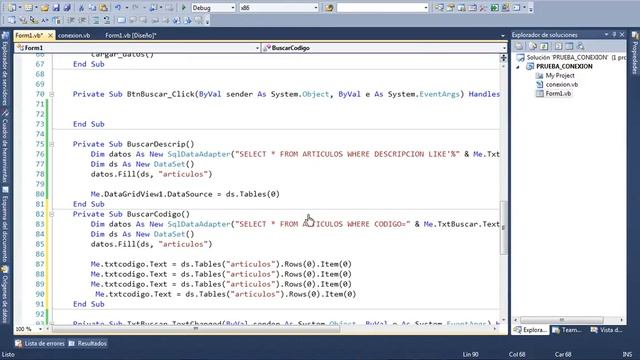Image resolution: width=640 pixels, height=360 pixels.
Task: Select the Explorador de soluciones bottom tab
Action: (531, 330)
